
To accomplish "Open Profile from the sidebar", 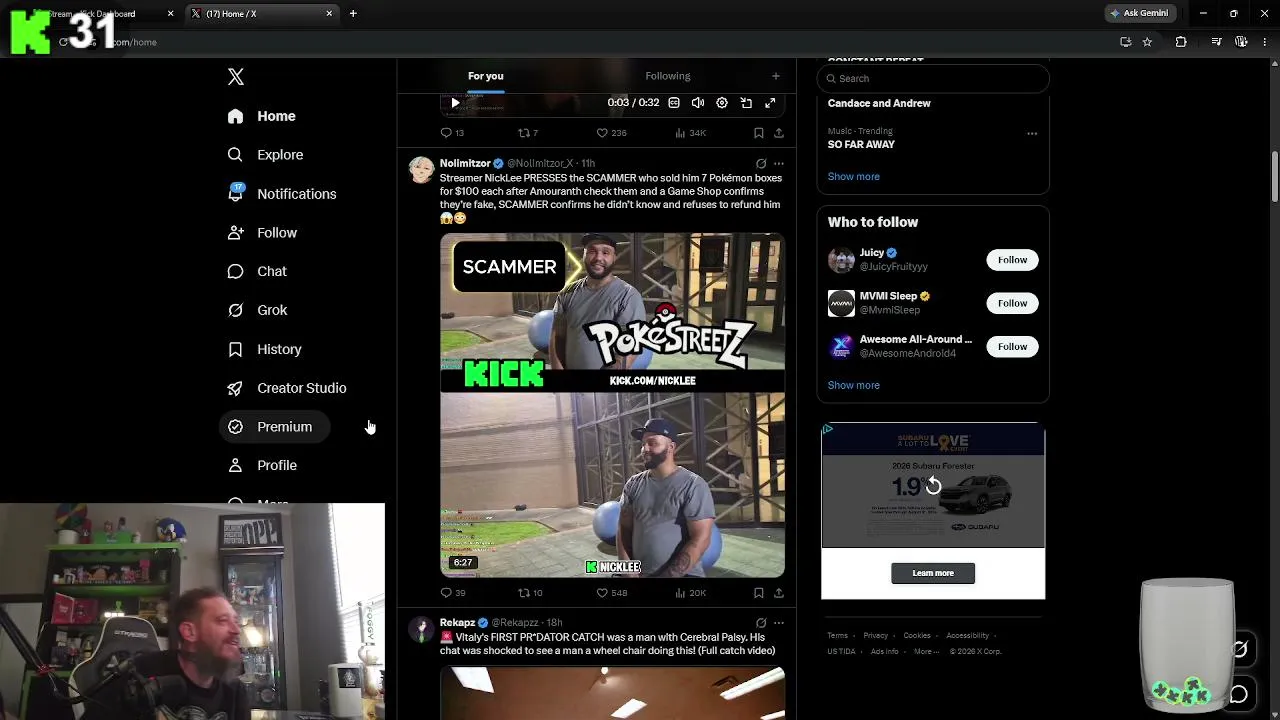I will pyautogui.click(x=262, y=465).
